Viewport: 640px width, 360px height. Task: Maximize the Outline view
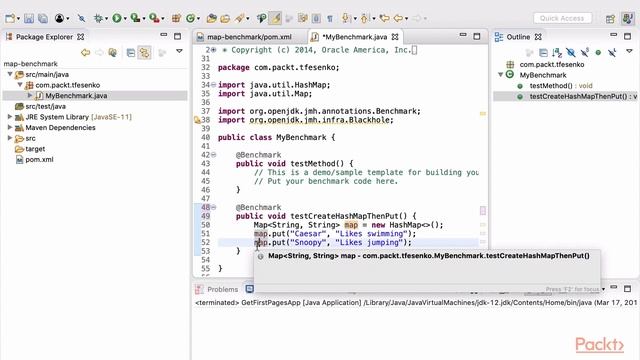click(x=627, y=36)
